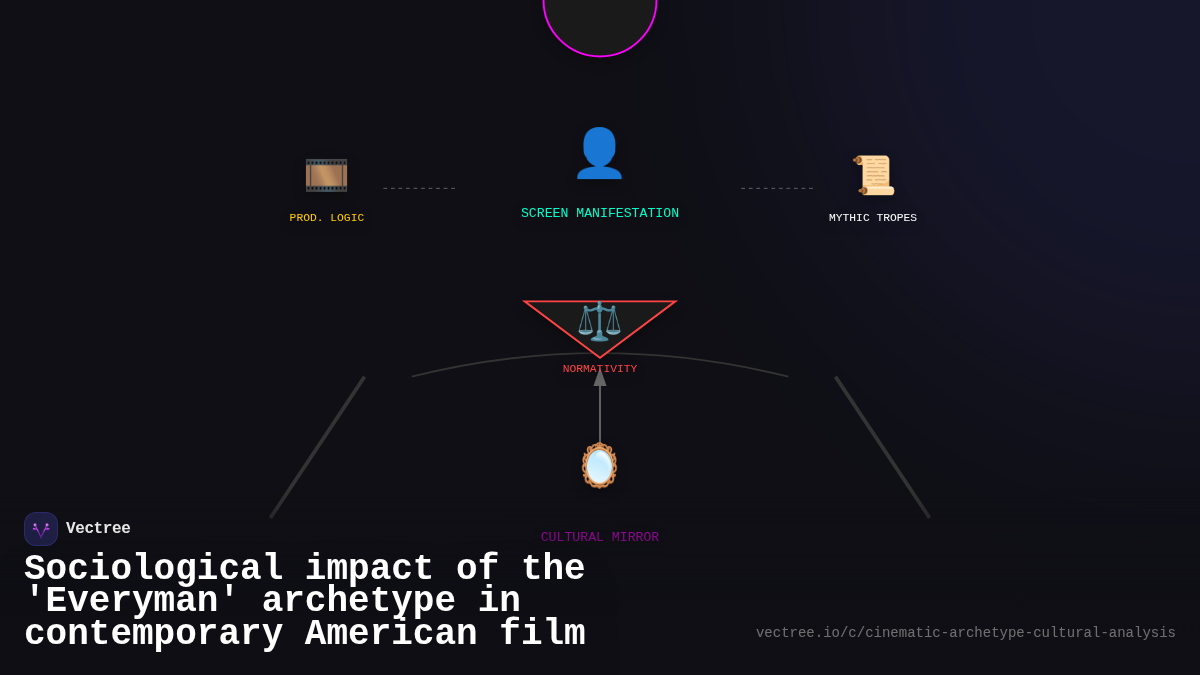This screenshot has height=675, width=1200.
Task: Select the article title about the Everyman archetype
Action: click(305, 600)
